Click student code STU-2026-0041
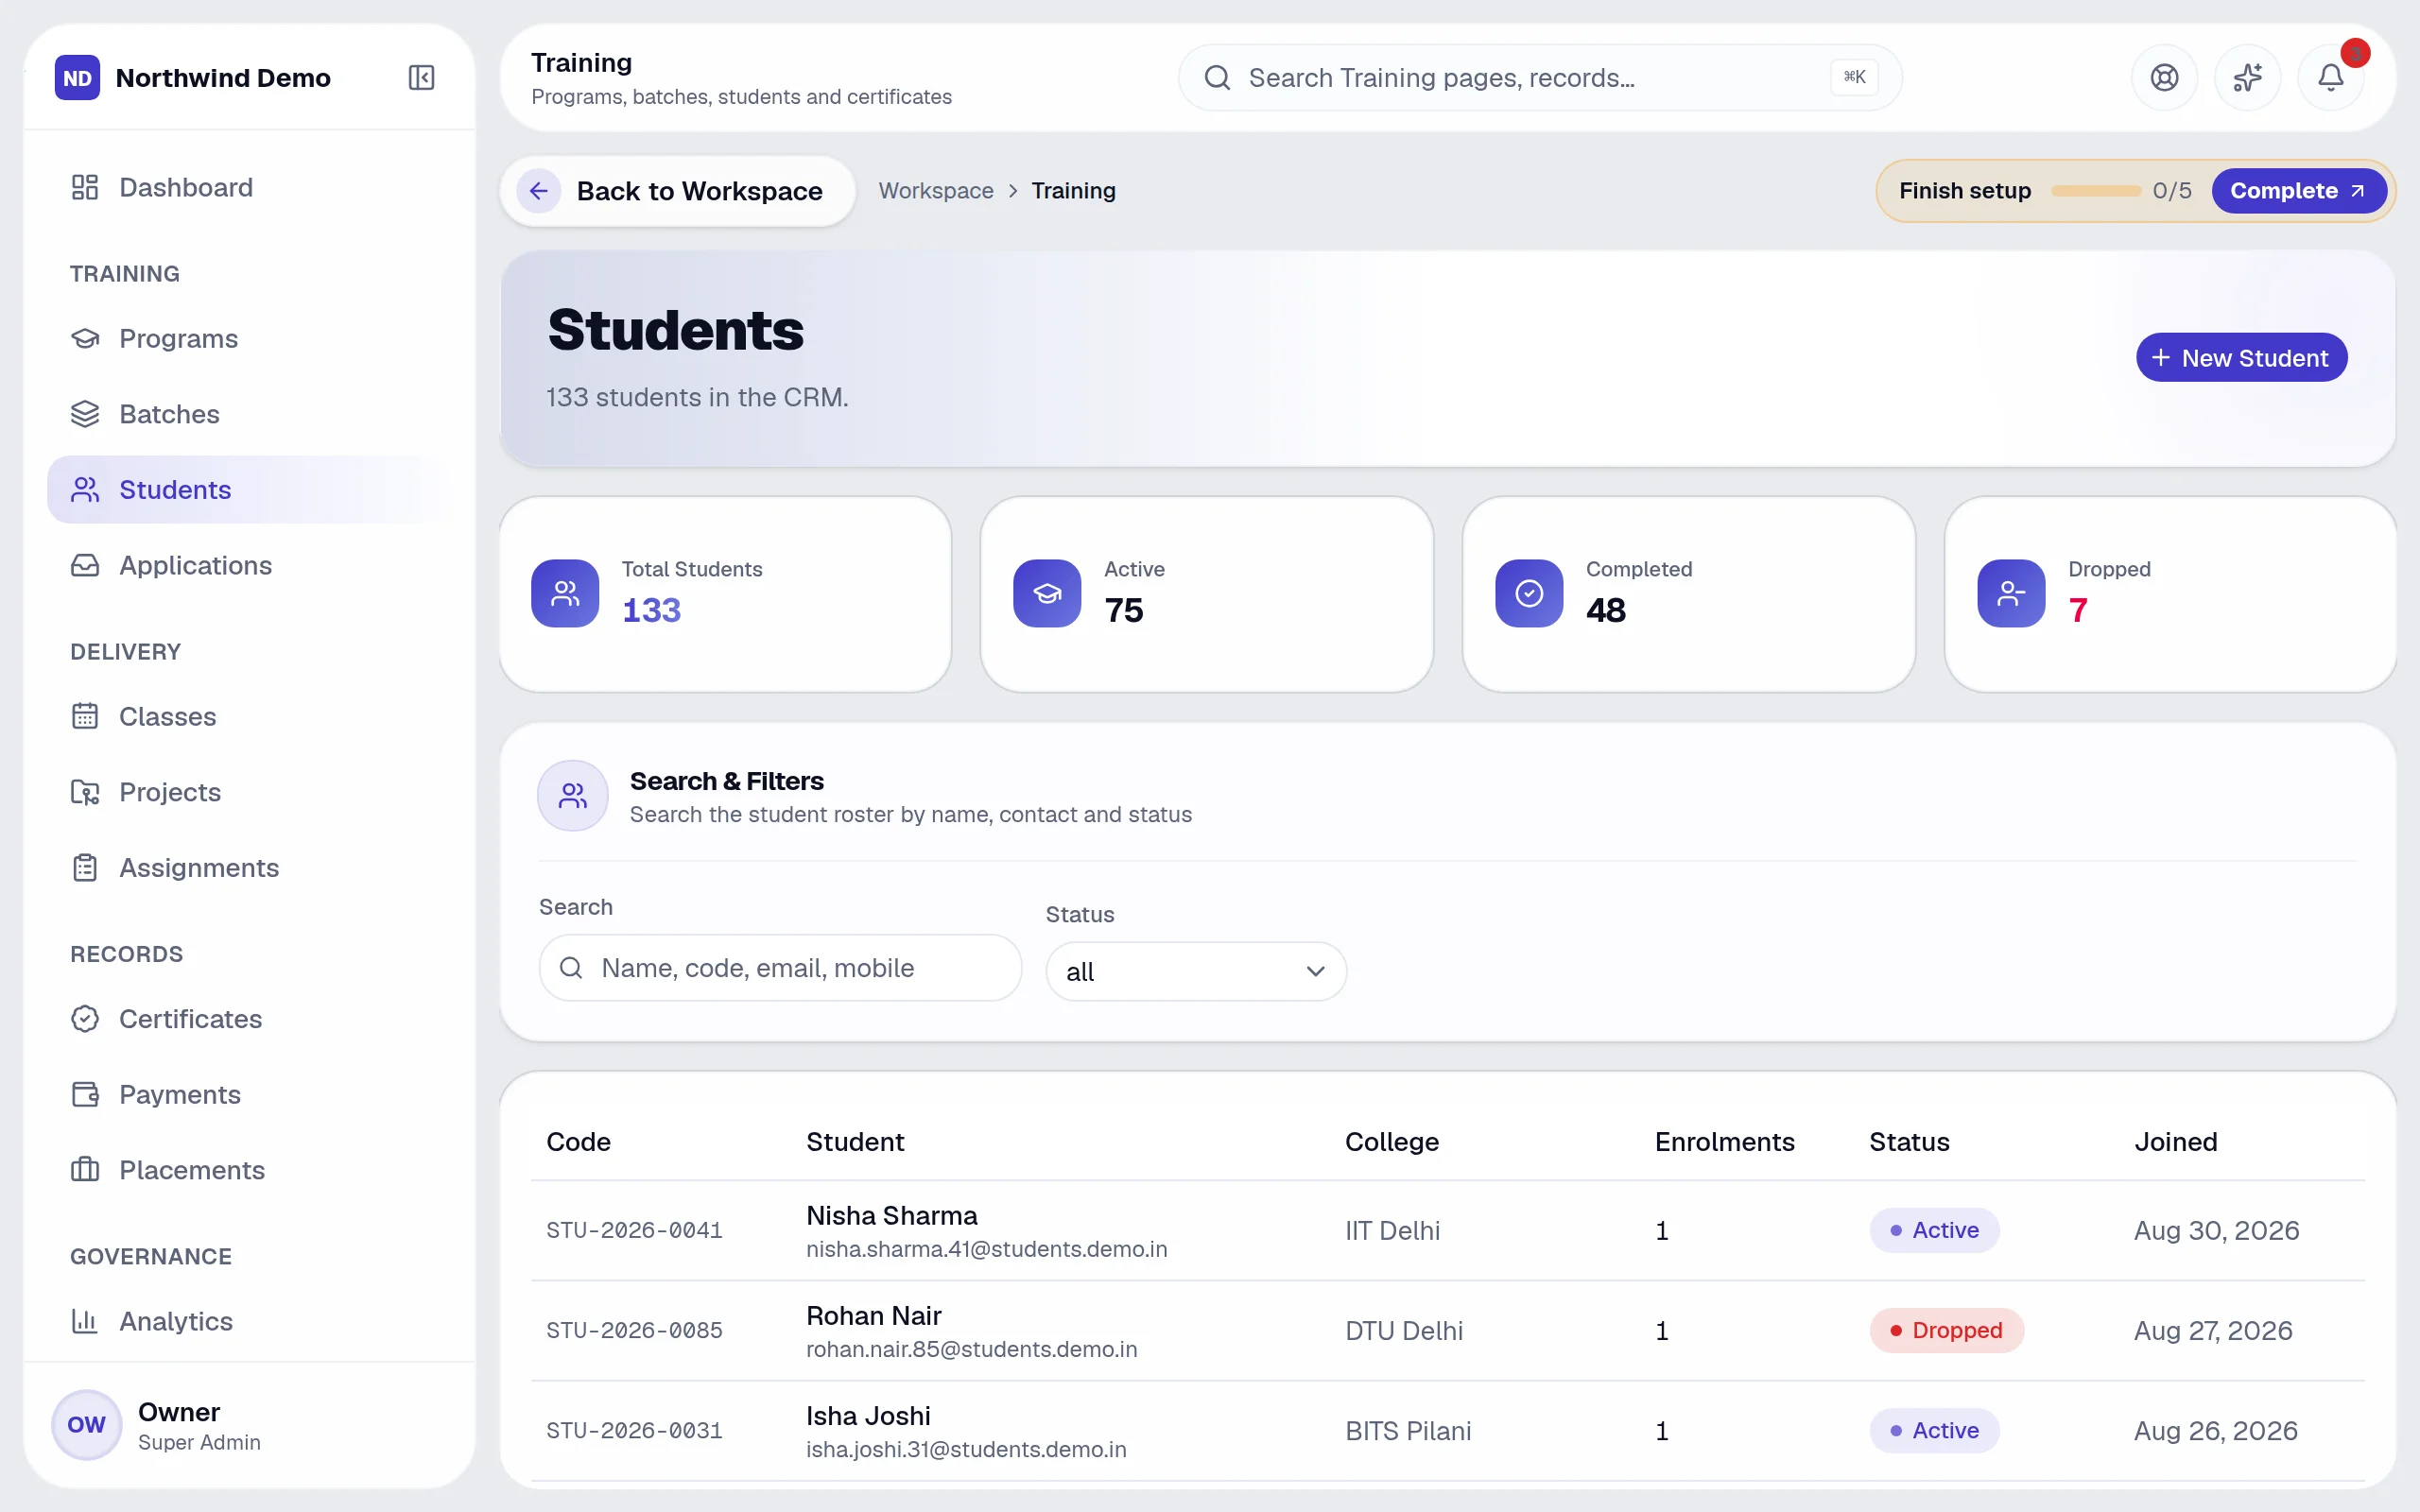The height and width of the screenshot is (1512, 2420). tap(634, 1230)
